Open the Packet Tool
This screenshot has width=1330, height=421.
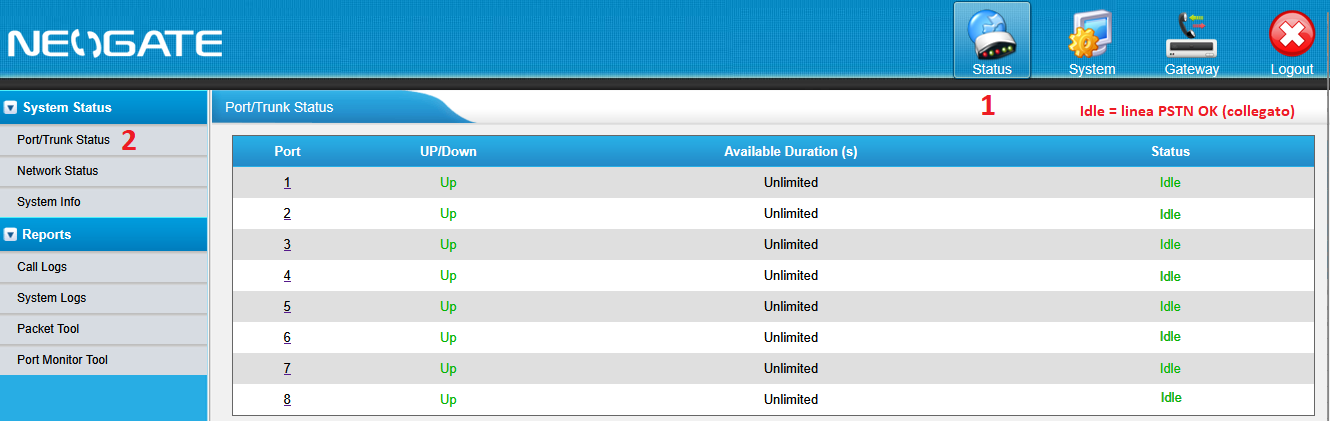48,329
